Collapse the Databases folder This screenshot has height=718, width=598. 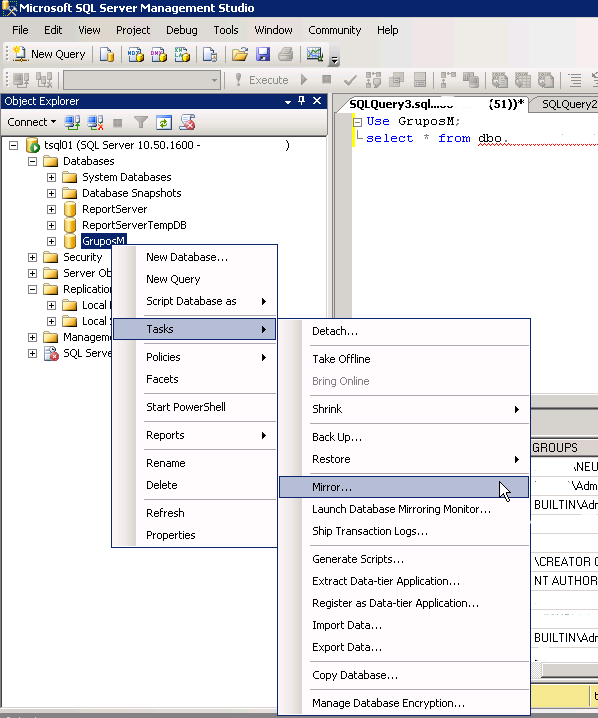pos(33,162)
